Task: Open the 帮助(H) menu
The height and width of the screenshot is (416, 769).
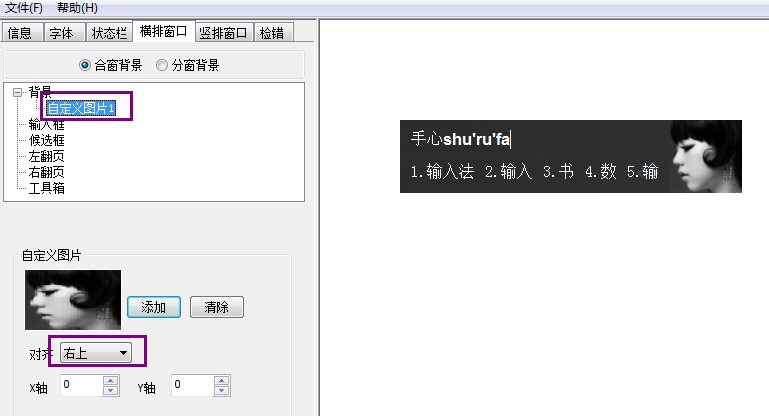Action: pos(77,8)
